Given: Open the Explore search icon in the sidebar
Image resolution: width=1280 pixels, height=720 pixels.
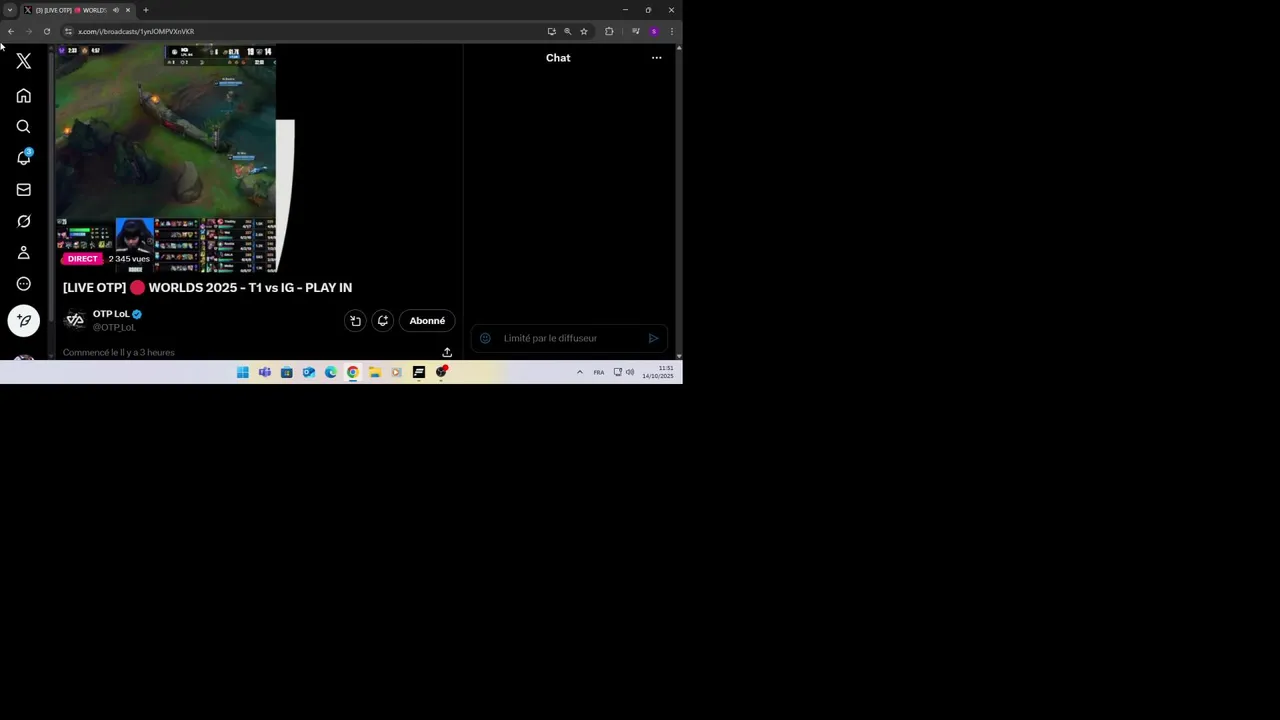Looking at the screenshot, I should pyautogui.click(x=24, y=127).
